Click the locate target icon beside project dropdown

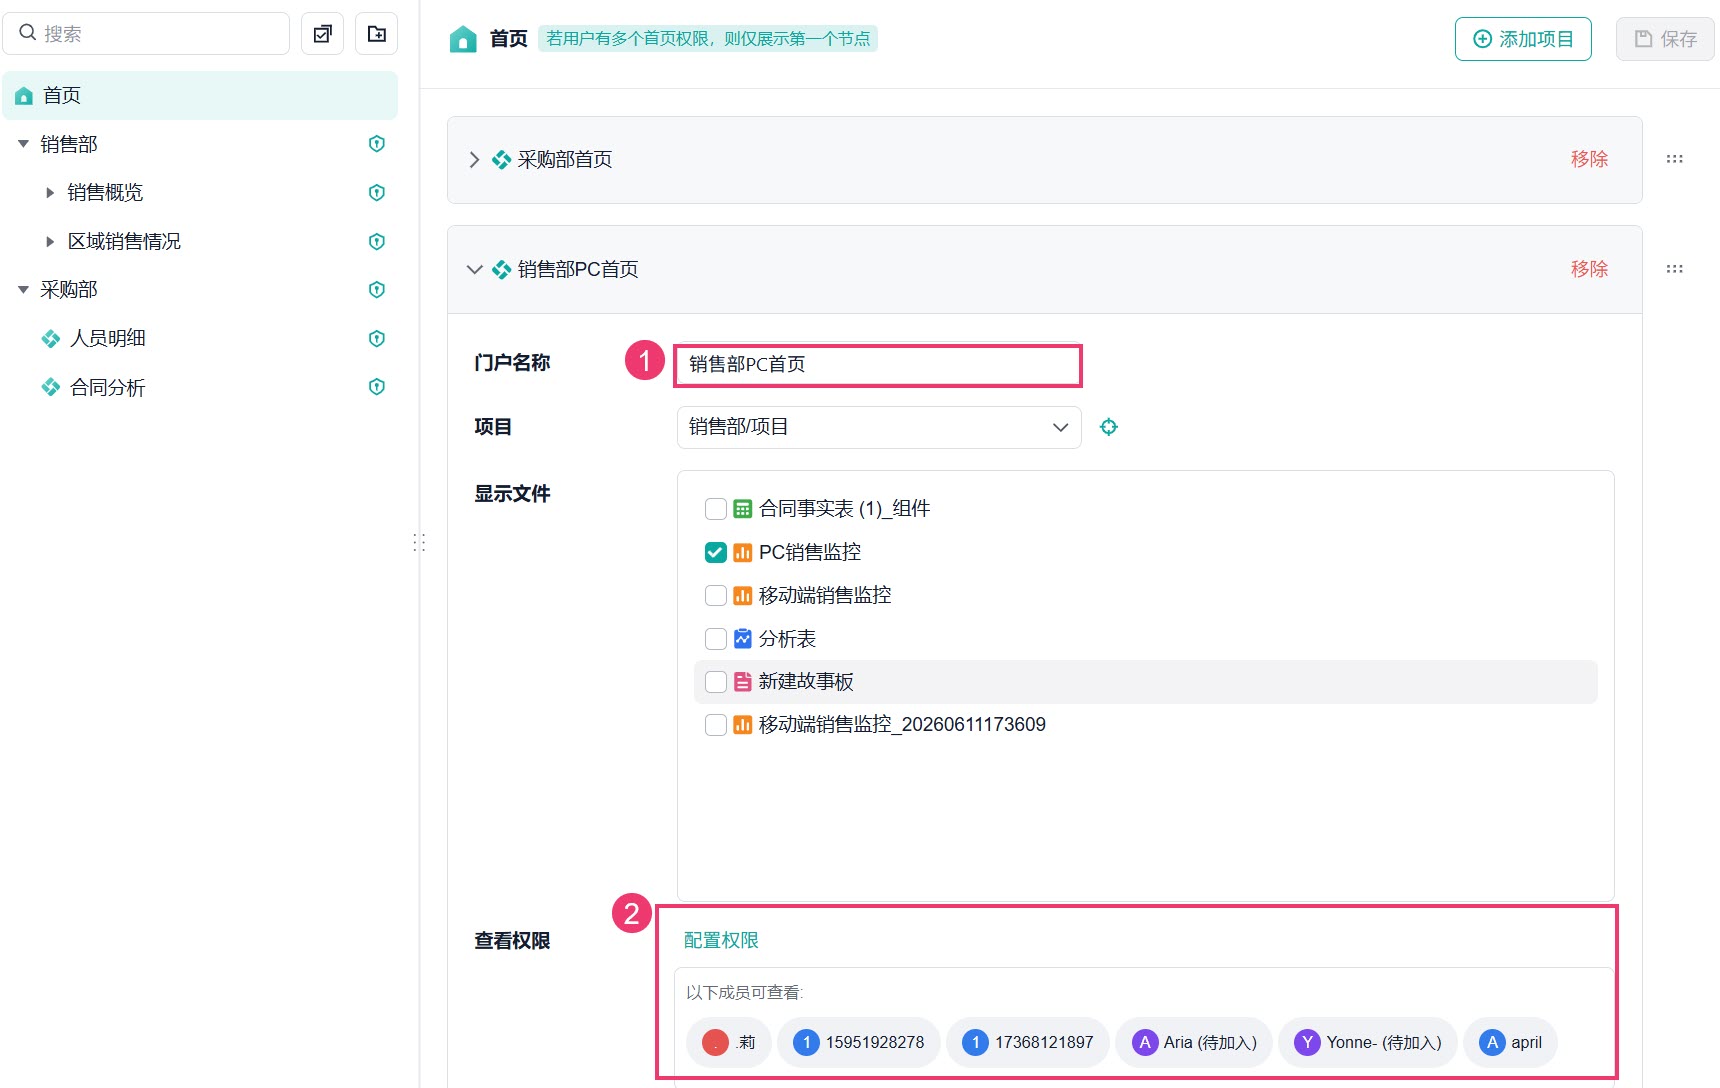[x=1109, y=427]
